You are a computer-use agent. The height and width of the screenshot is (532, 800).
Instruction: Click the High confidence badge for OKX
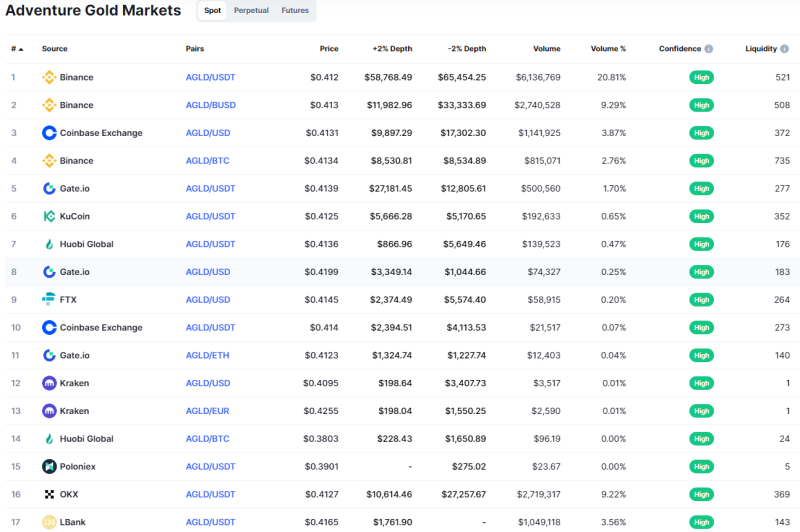701,494
